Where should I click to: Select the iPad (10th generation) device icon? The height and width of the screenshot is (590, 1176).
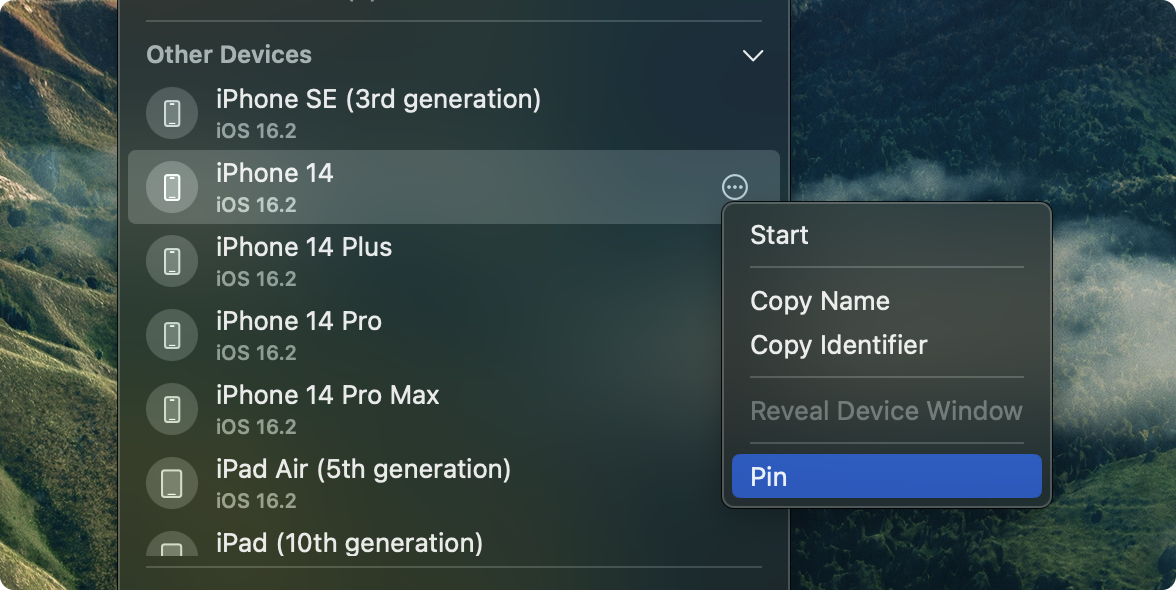(172, 550)
